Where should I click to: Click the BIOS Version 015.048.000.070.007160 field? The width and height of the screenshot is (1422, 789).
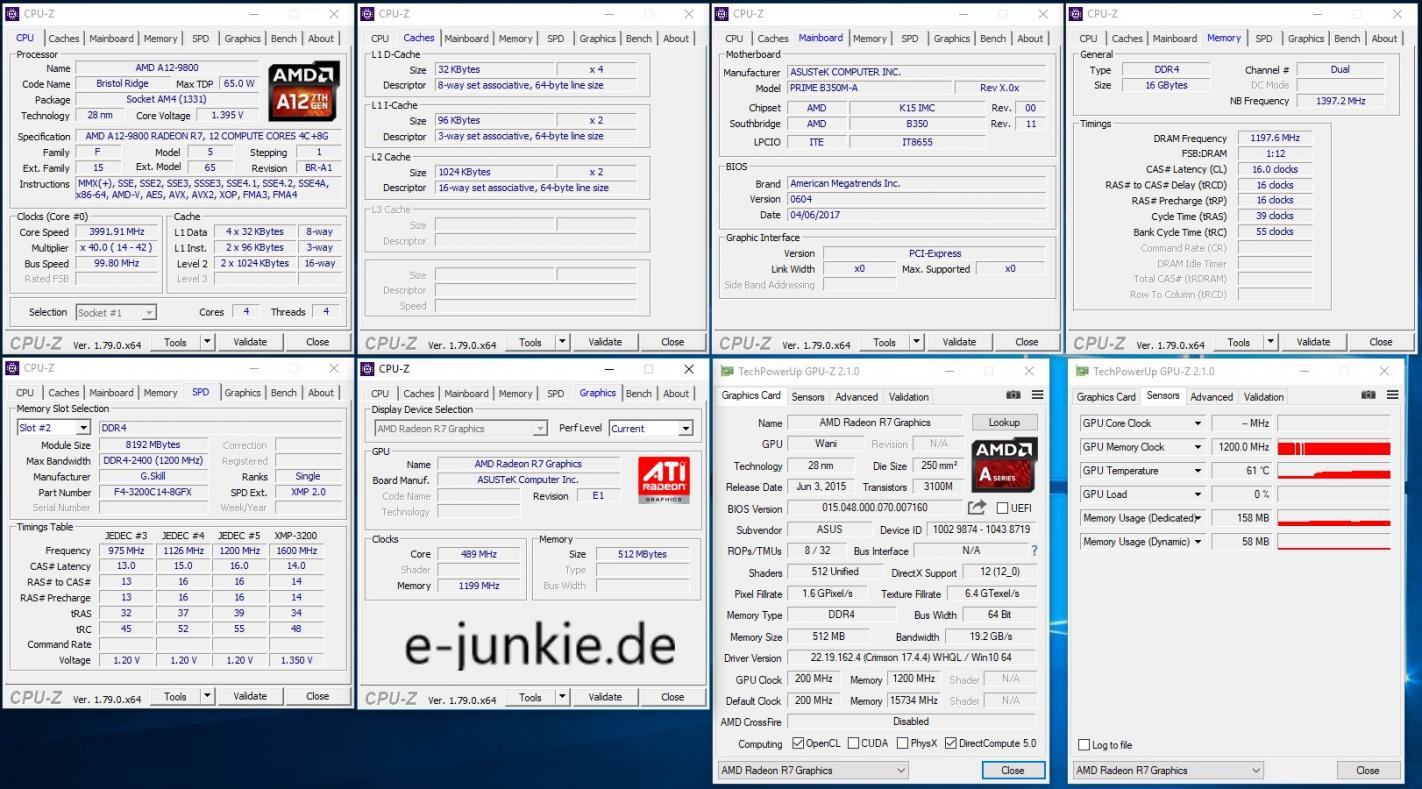point(875,508)
